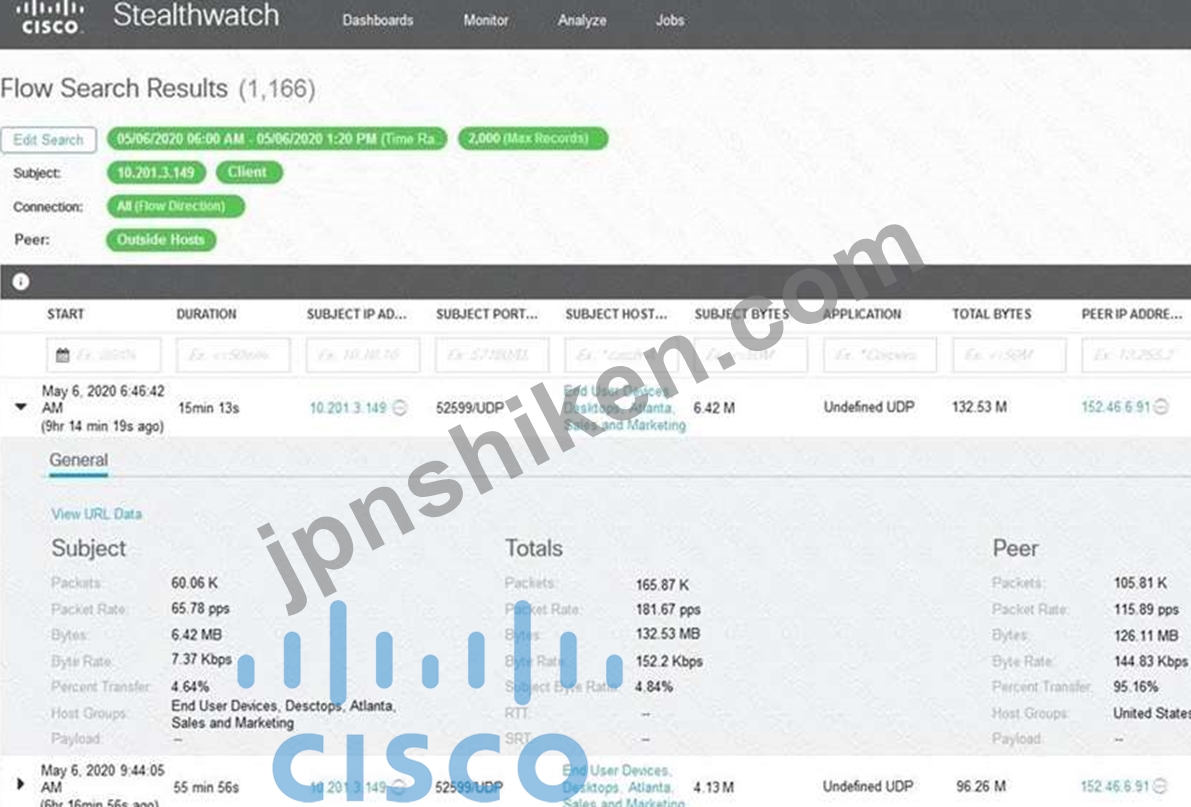Click the "Flow Search Results" page heading
The width and height of the screenshot is (1191, 807).
coord(114,89)
